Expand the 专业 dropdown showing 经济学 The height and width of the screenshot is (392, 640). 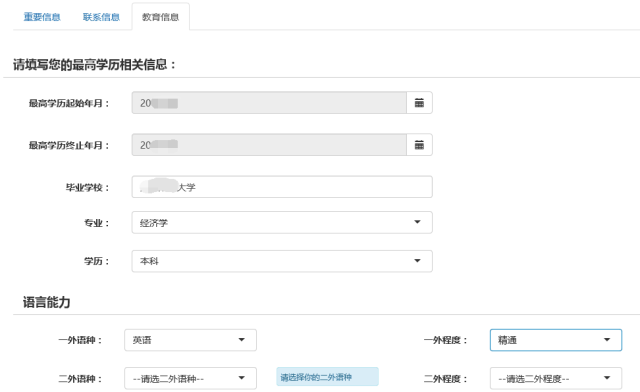pos(282,223)
